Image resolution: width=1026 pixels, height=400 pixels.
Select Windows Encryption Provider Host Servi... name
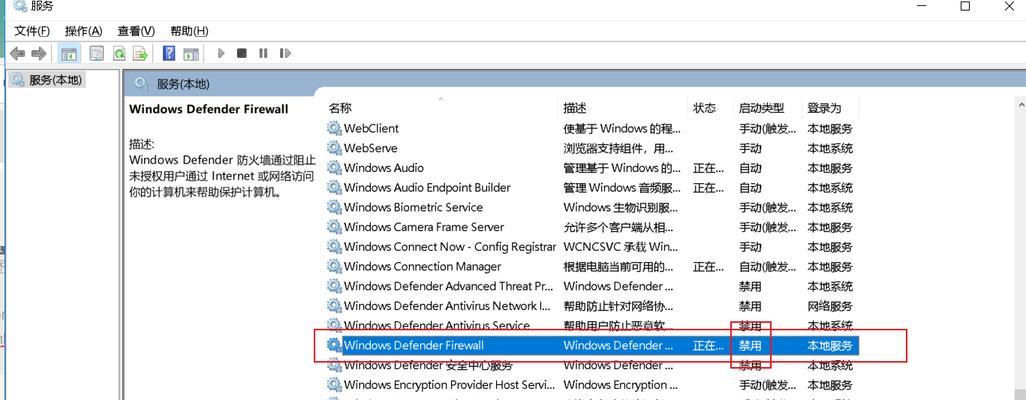pos(450,385)
